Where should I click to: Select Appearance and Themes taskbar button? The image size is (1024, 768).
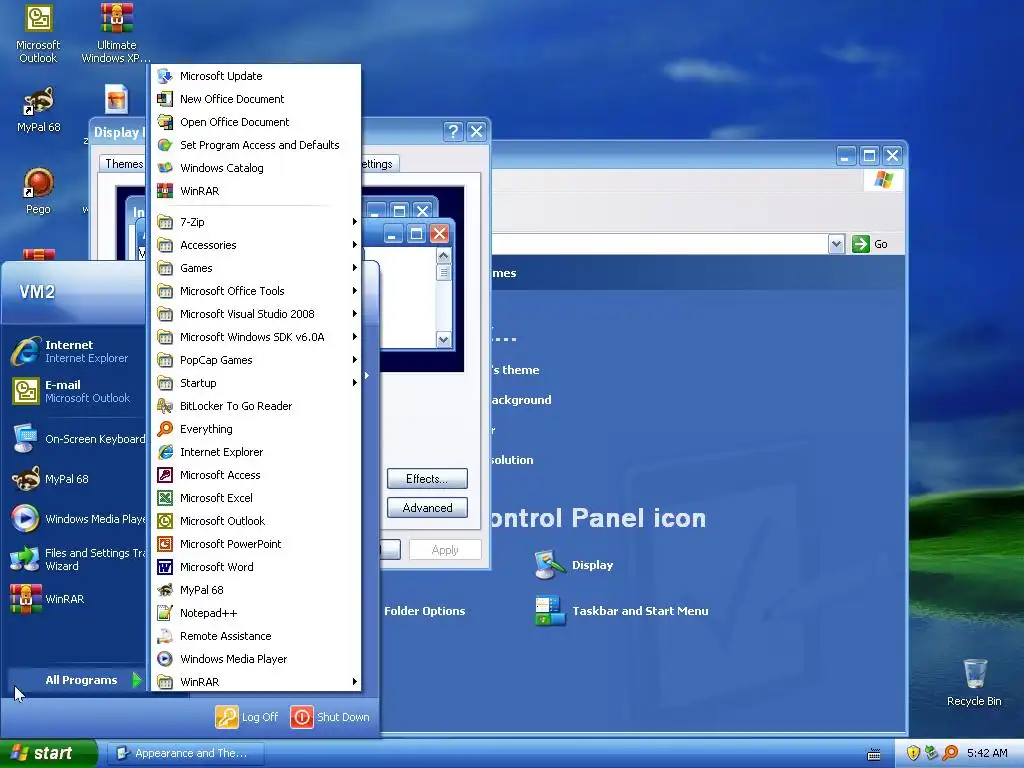point(185,753)
